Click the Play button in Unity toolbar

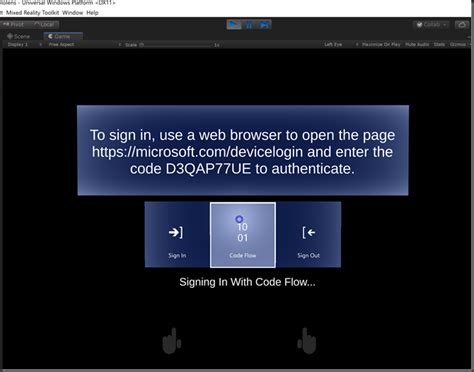point(234,25)
